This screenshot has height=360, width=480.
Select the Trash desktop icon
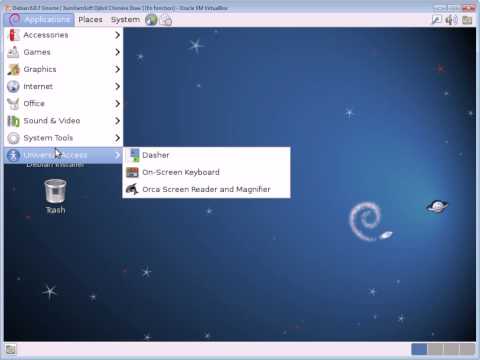coord(55,191)
